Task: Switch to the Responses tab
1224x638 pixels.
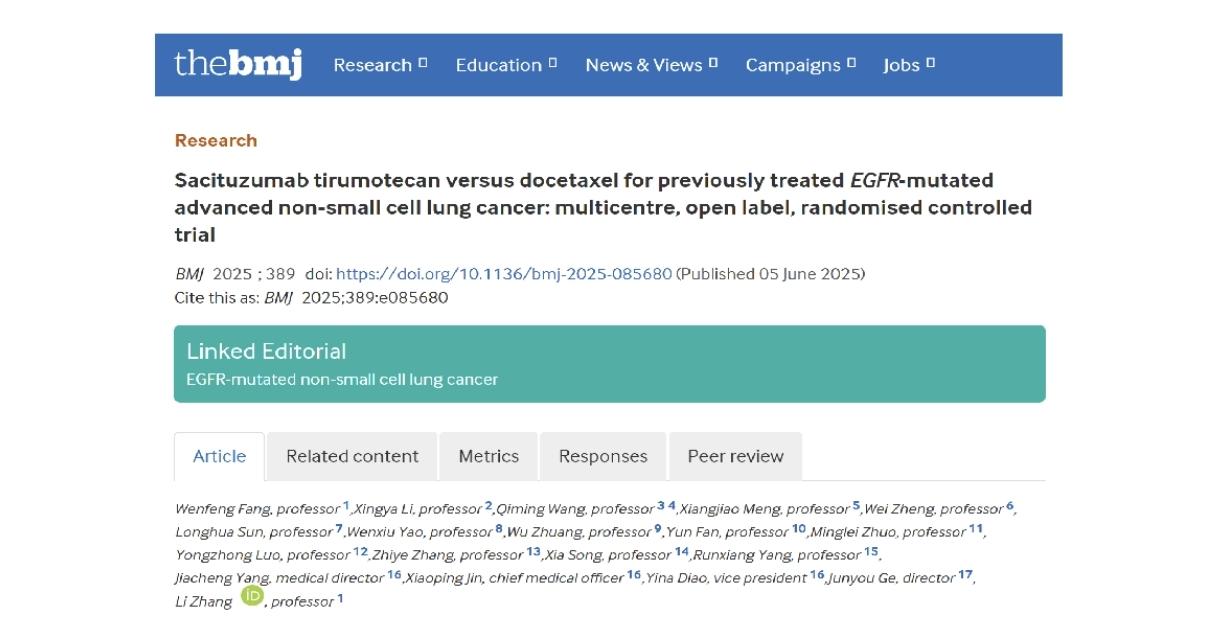Action: pyautogui.click(x=603, y=457)
